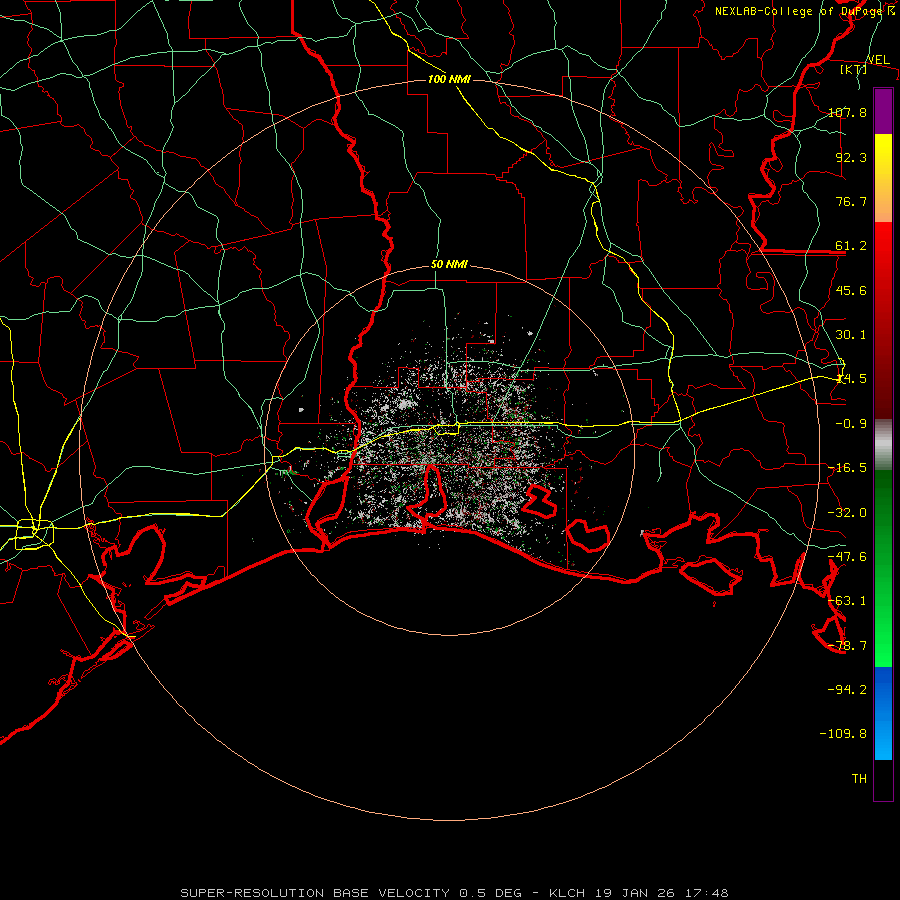
Task: Click the 30.1 legend value
Action: pyautogui.click(x=851, y=335)
